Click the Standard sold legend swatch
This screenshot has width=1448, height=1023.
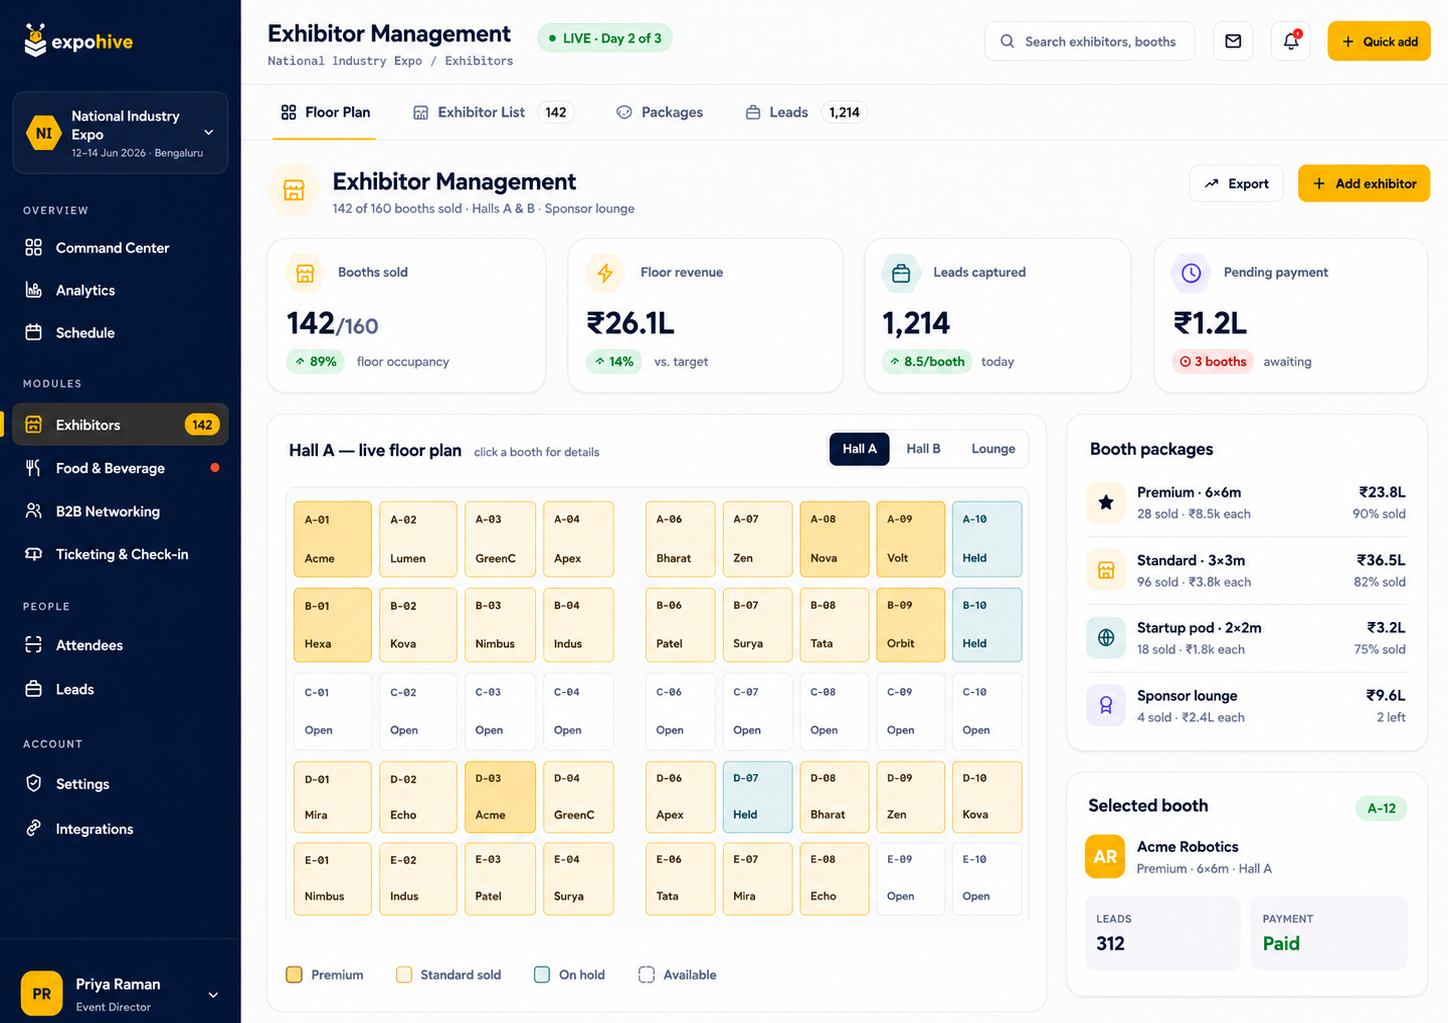coord(404,974)
